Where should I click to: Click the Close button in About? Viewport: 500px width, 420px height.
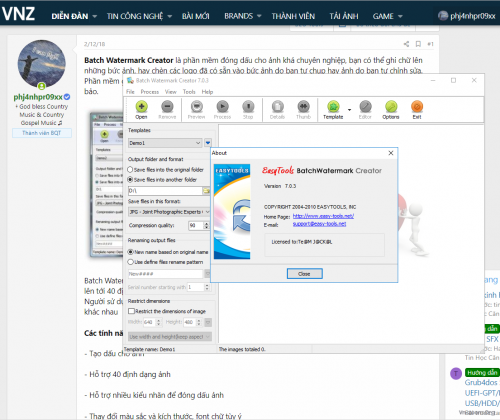[305, 274]
